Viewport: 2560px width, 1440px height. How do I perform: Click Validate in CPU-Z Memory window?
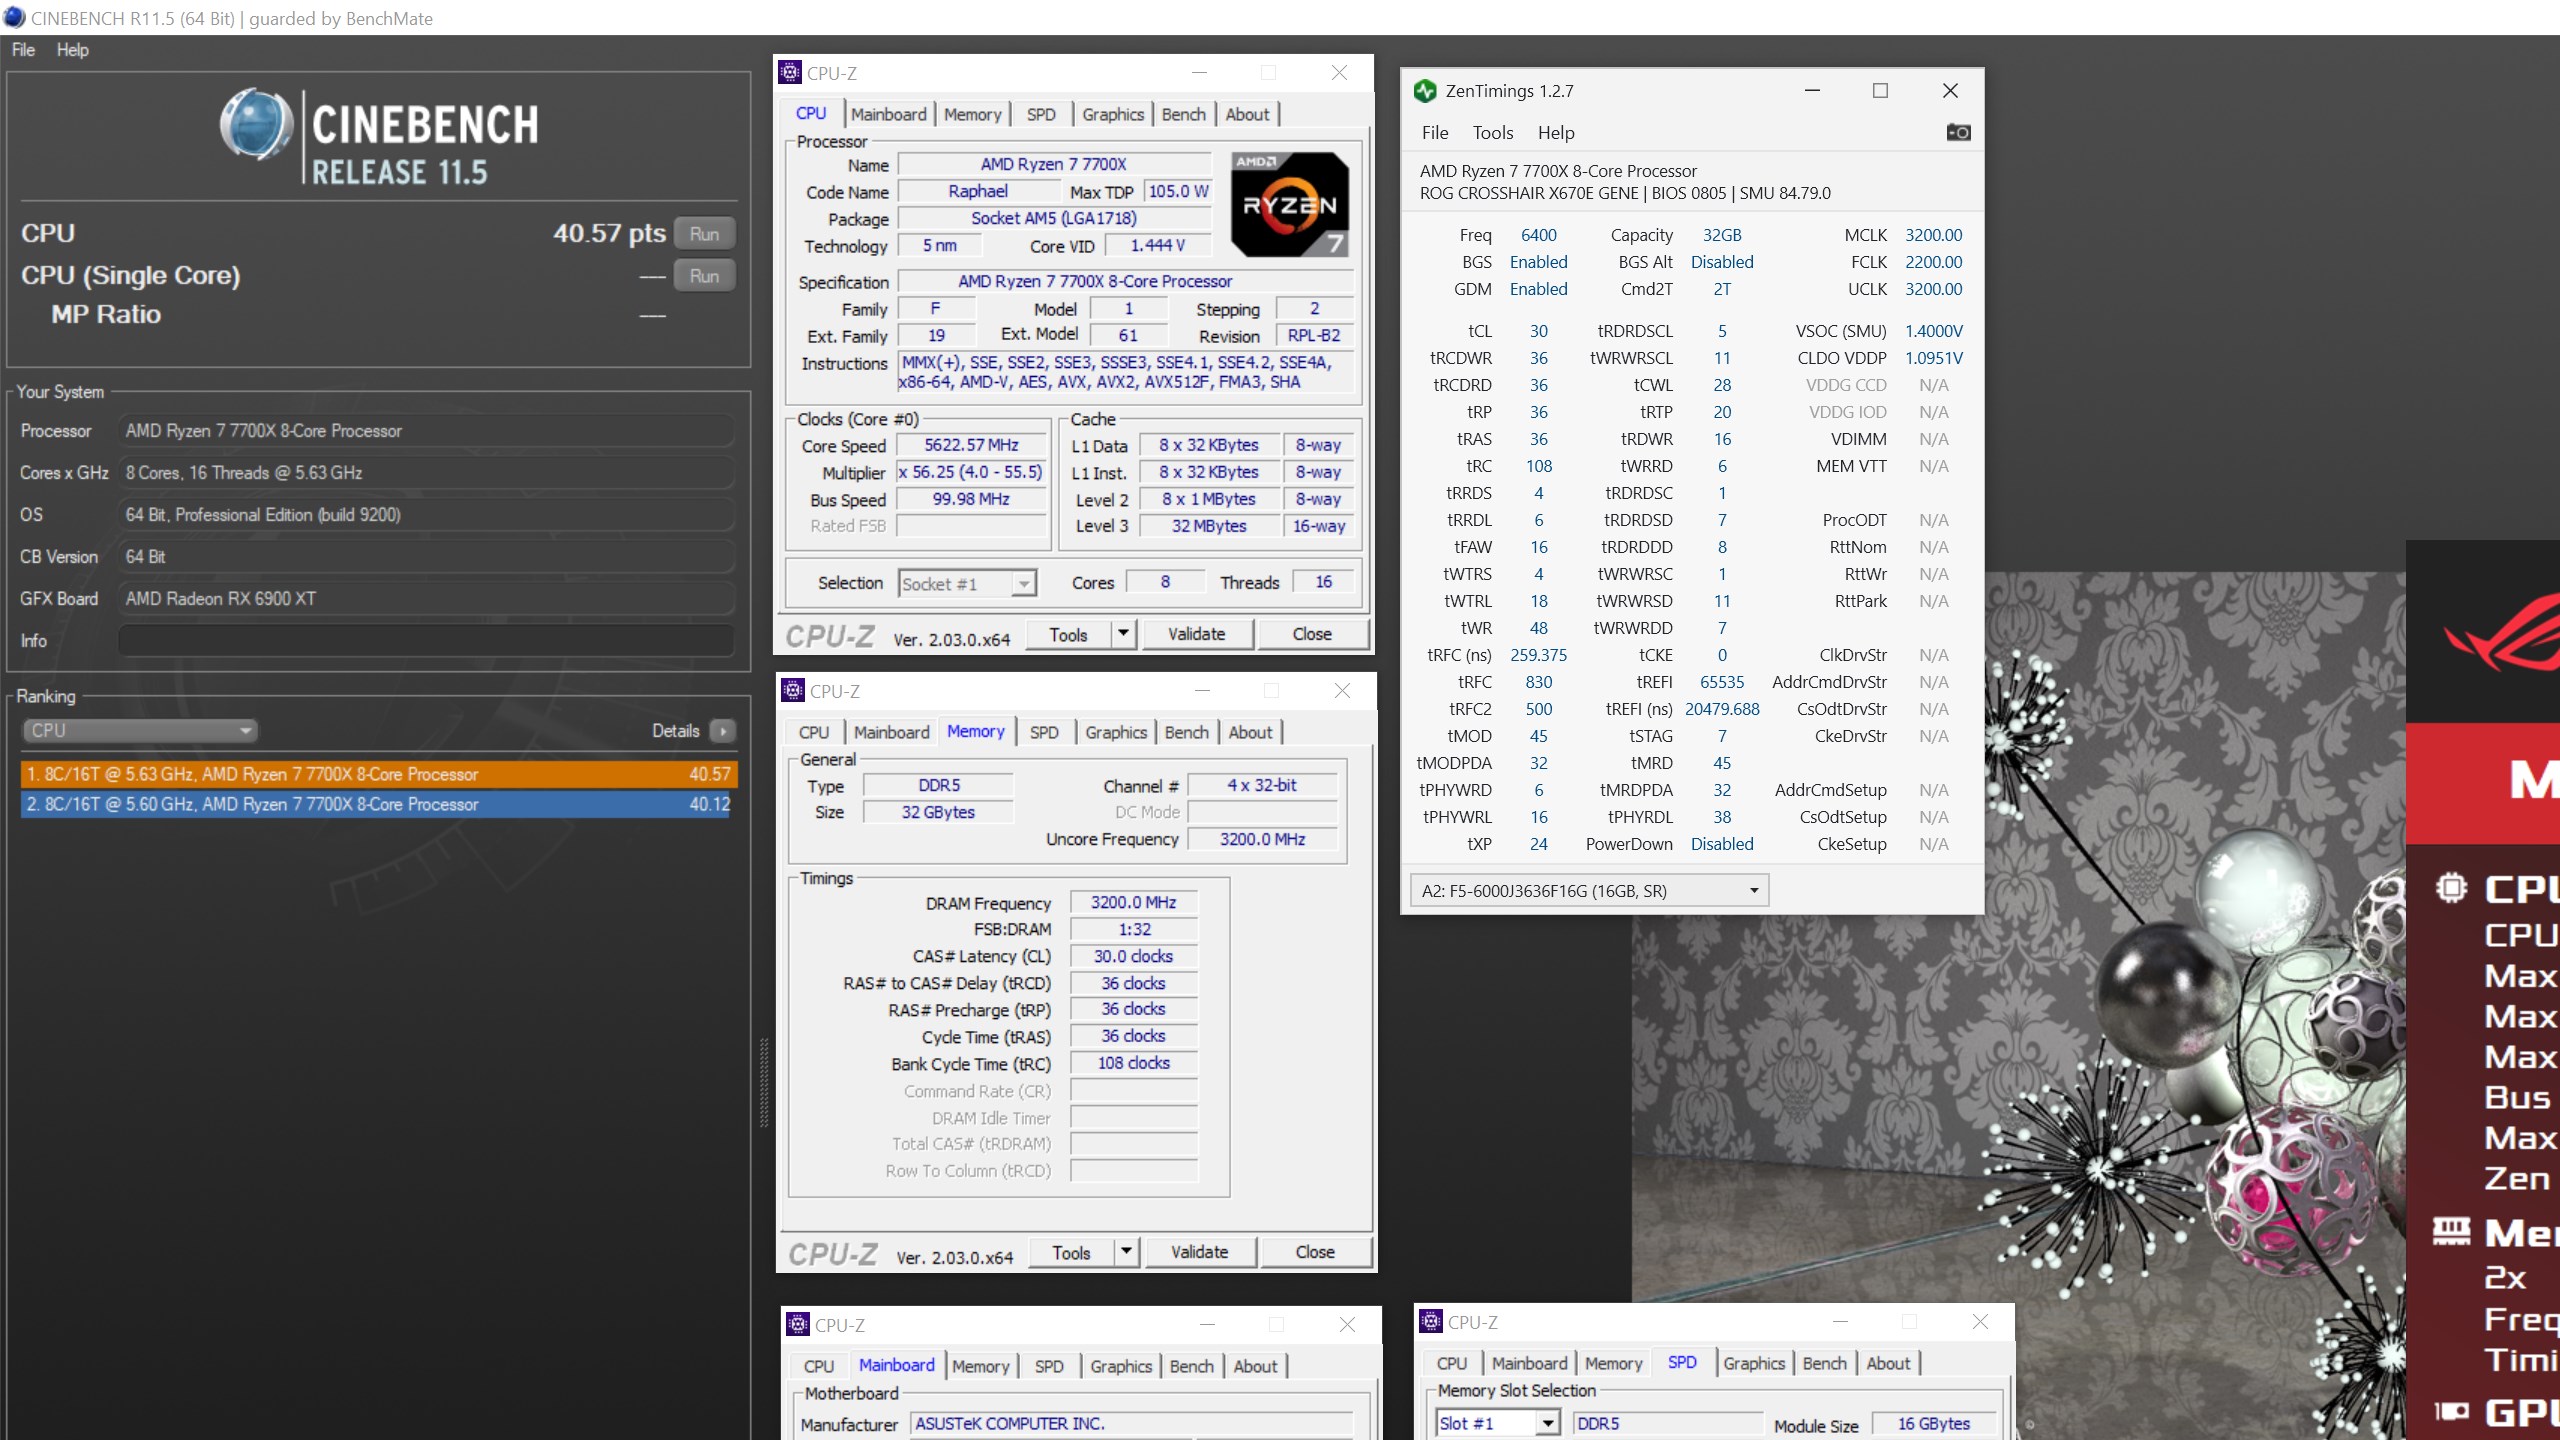click(1199, 1252)
